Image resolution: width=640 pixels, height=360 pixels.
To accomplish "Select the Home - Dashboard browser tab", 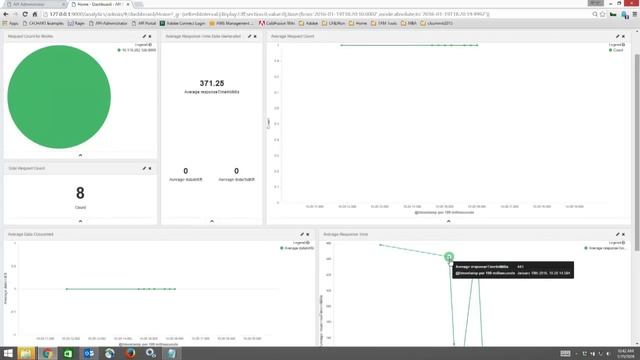I will click(x=98, y=4).
